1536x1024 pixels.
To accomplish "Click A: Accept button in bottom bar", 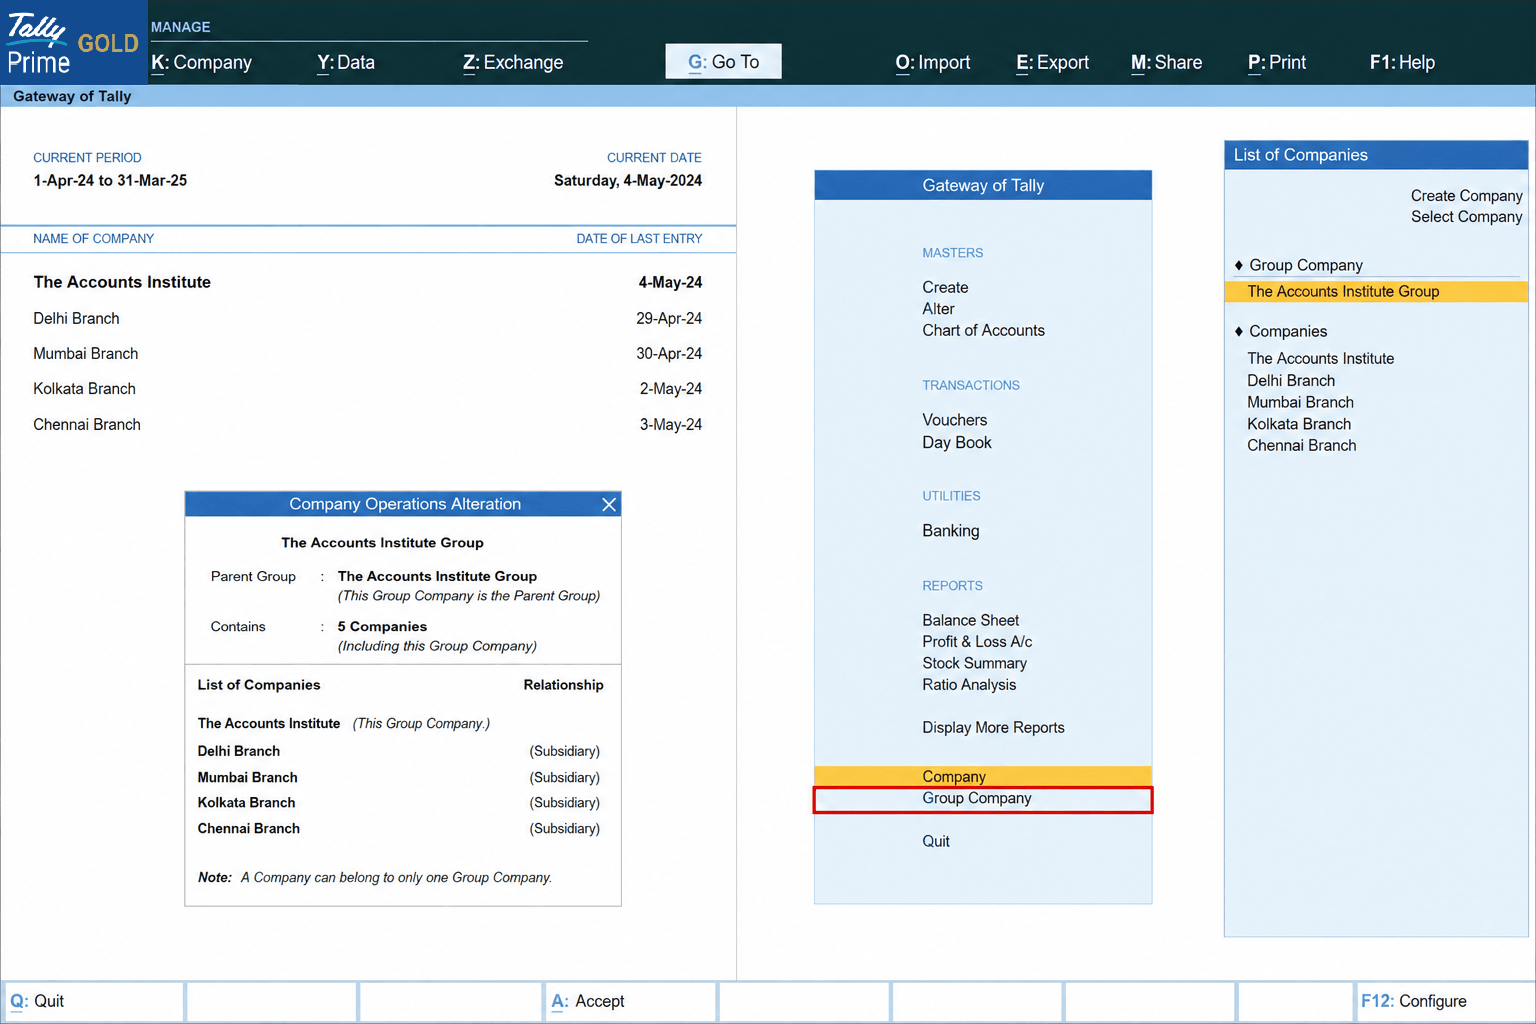I will point(631,1001).
